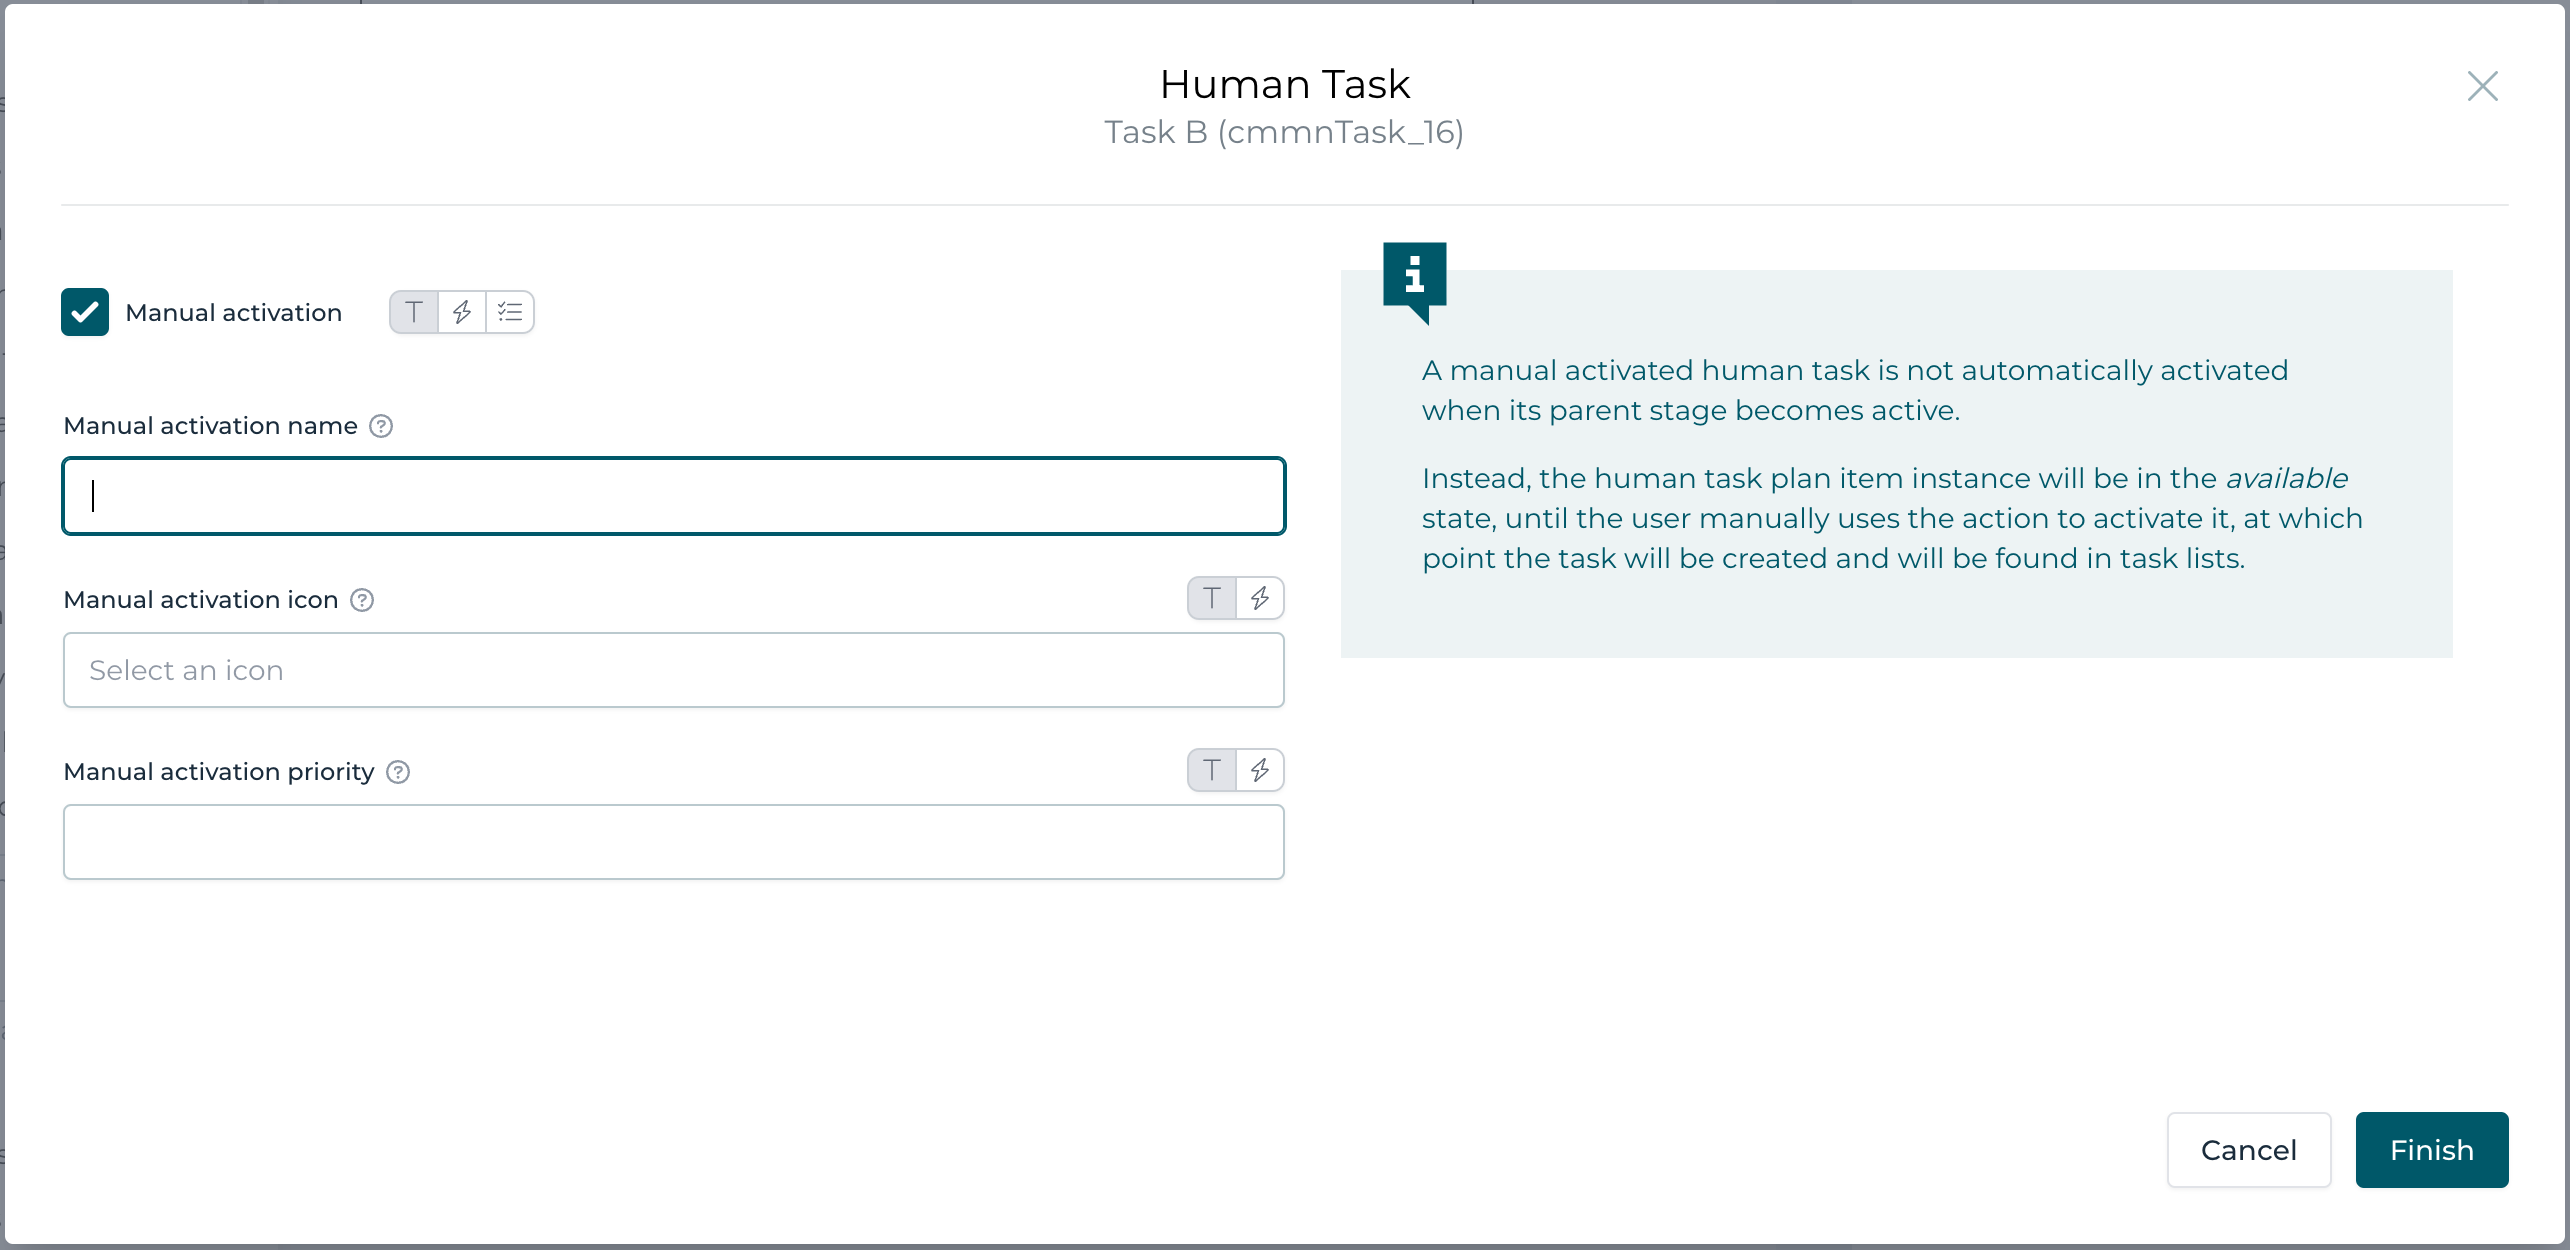The height and width of the screenshot is (1250, 2570).
Task: Open the Select an icon dropdown
Action: pos(673,670)
